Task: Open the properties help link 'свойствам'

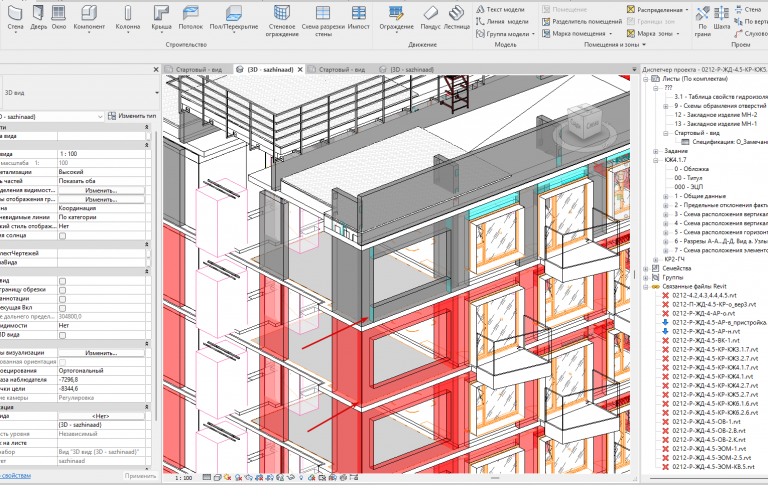Action: tap(16, 476)
